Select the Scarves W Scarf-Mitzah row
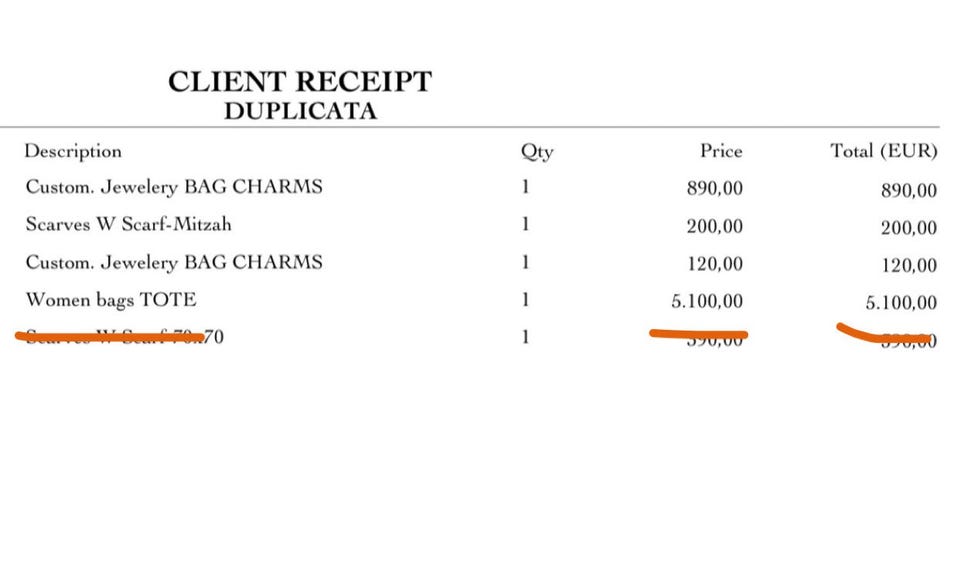 (x=128, y=224)
